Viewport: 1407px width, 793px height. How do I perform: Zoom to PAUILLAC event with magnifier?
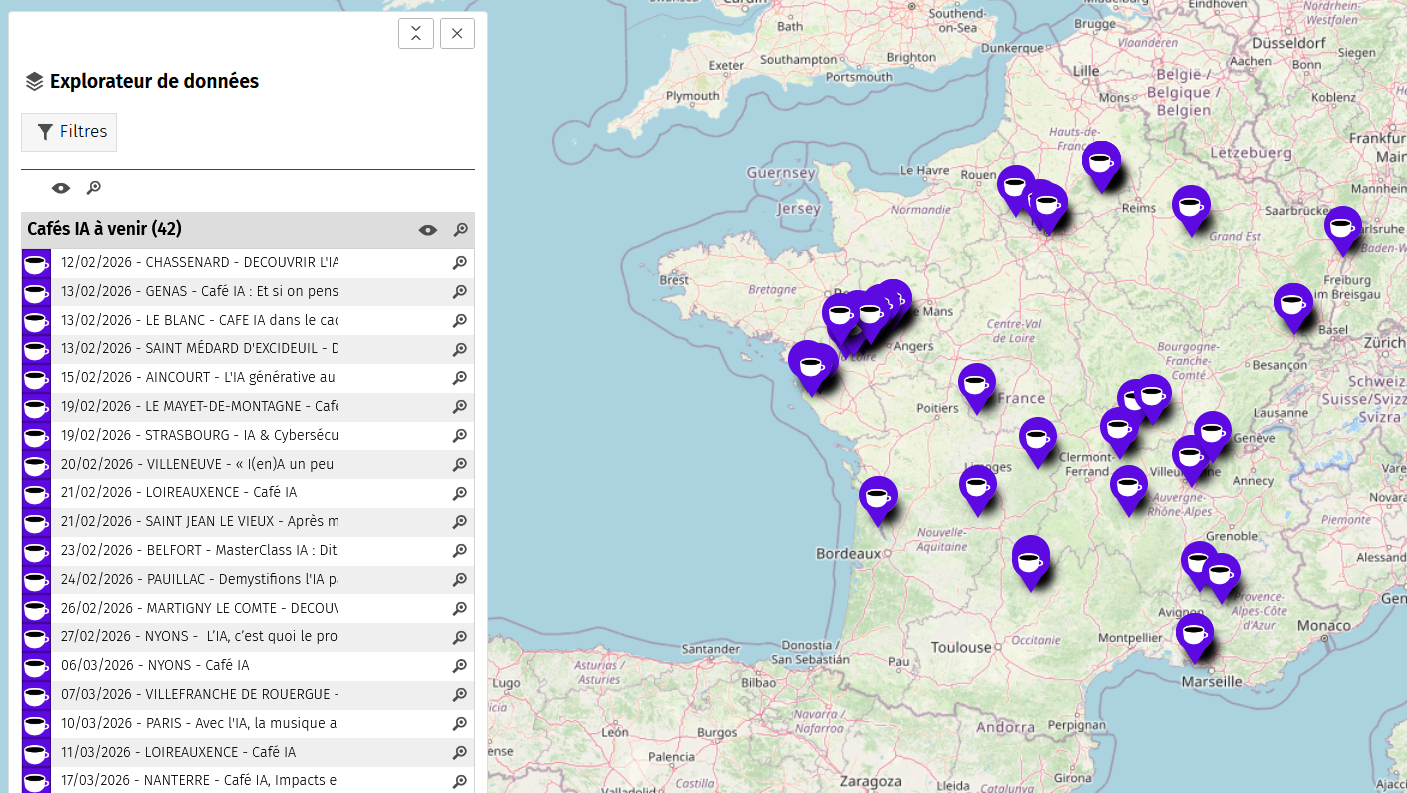[x=460, y=580]
